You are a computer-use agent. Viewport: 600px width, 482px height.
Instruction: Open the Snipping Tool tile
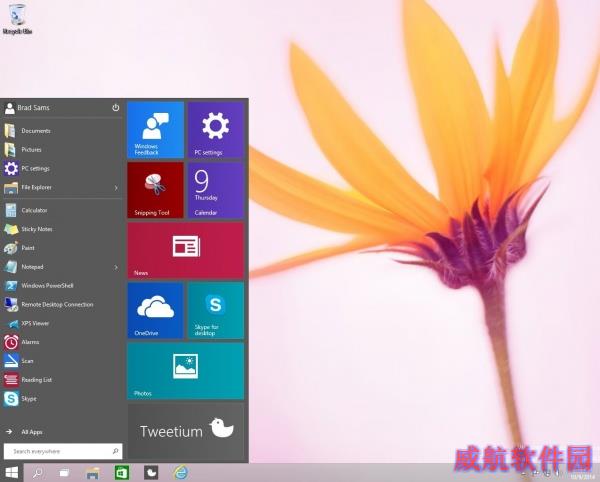[155, 190]
